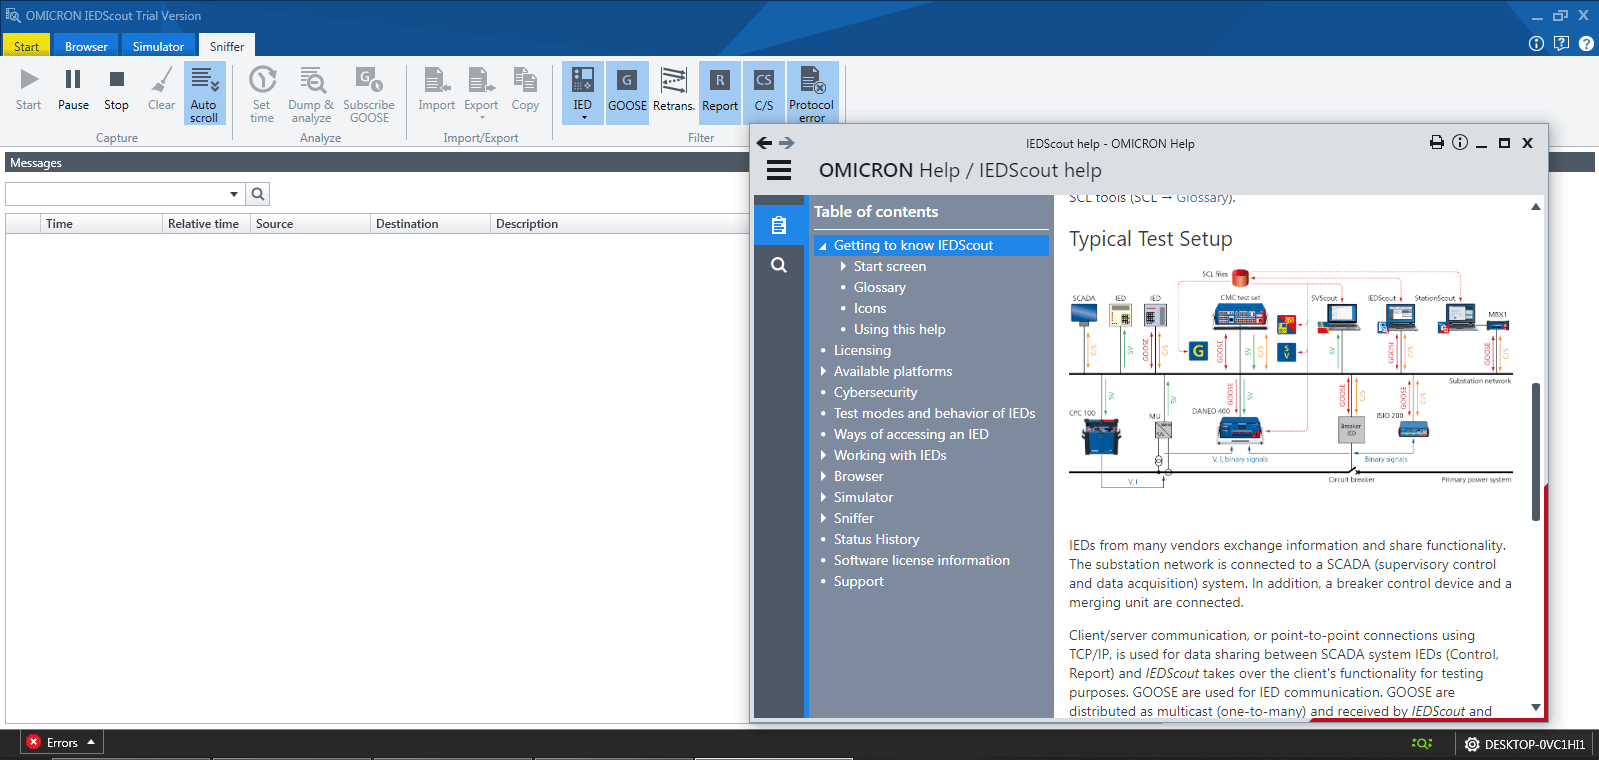This screenshot has height=761, width=1599.
Task: Expand Available platforms topic arrow
Action: [x=823, y=371]
